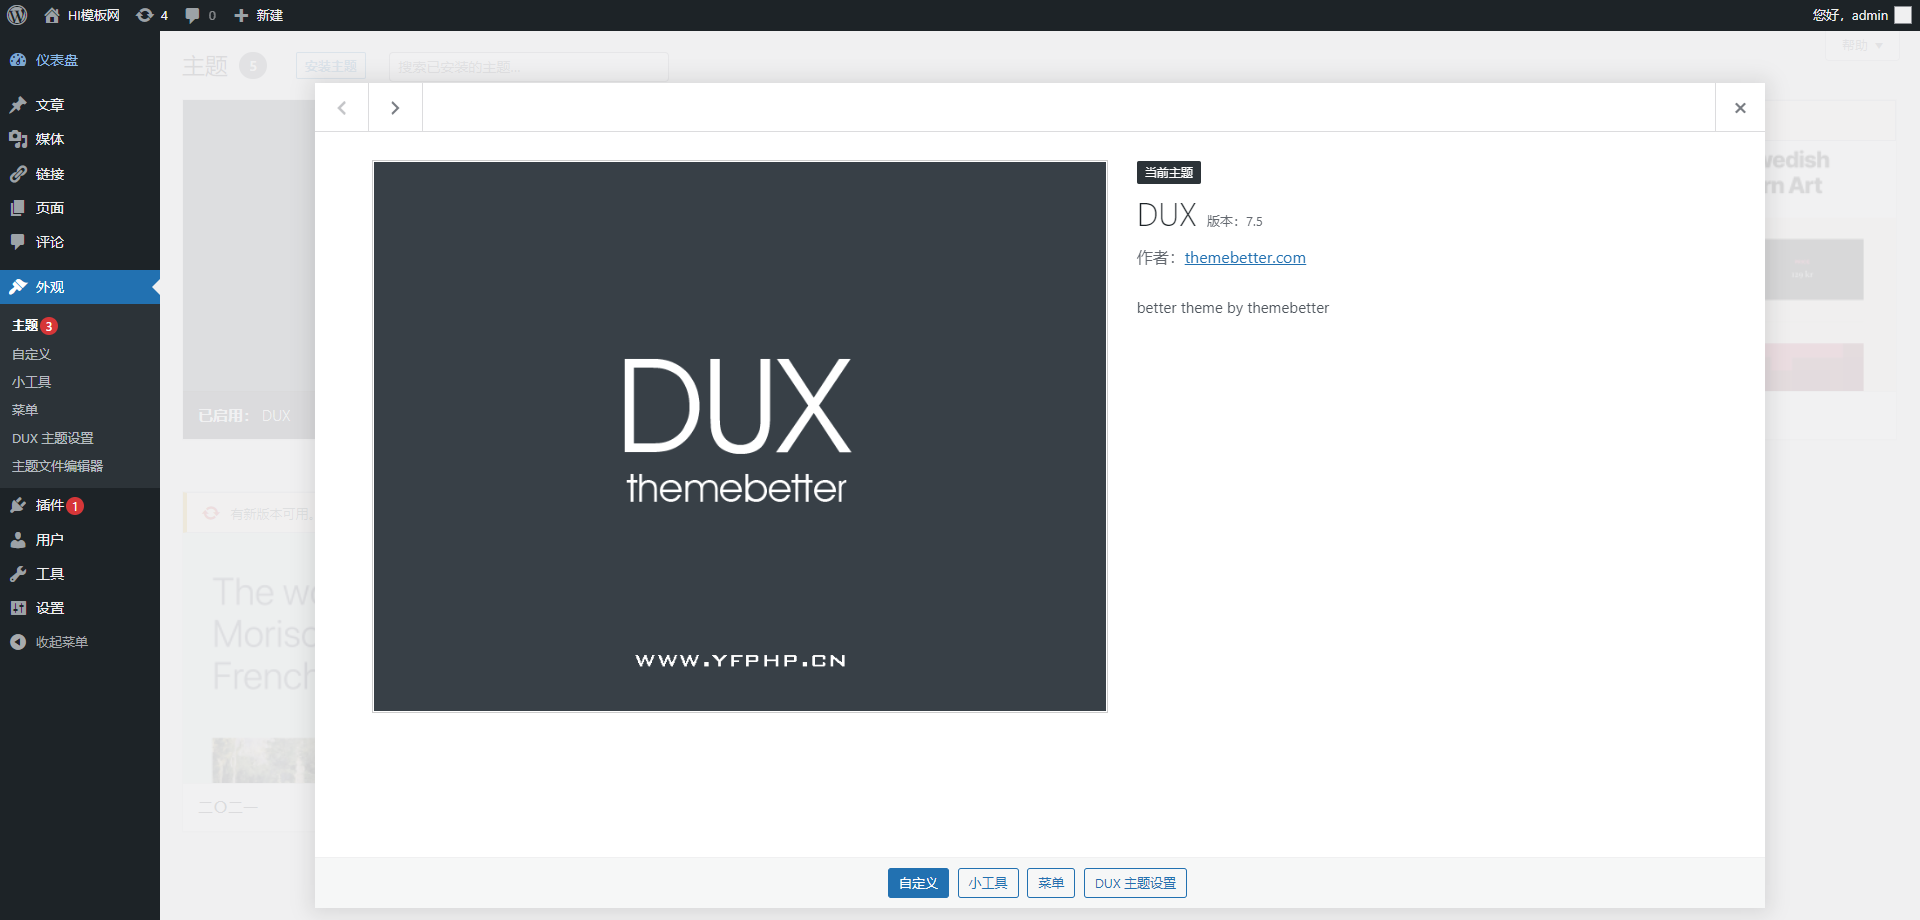Open 设置 menu item
The image size is (1920, 920).
80,608
